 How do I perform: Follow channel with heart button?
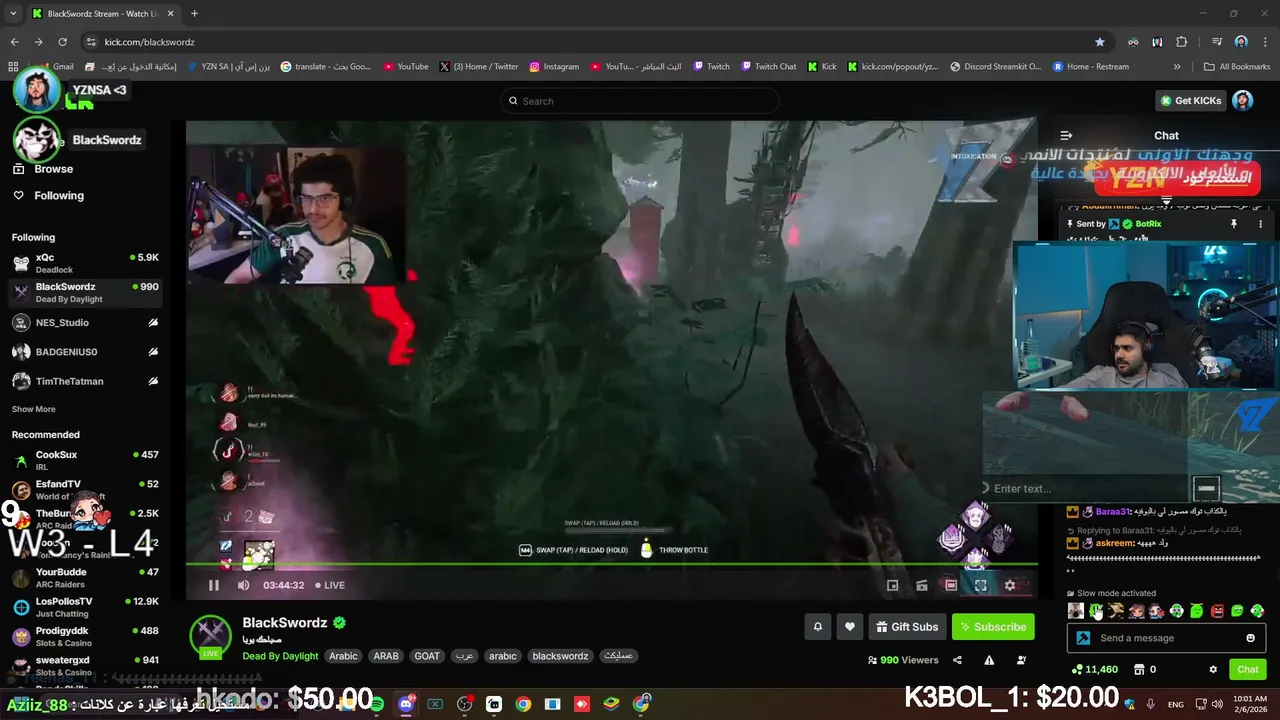click(850, 627)
